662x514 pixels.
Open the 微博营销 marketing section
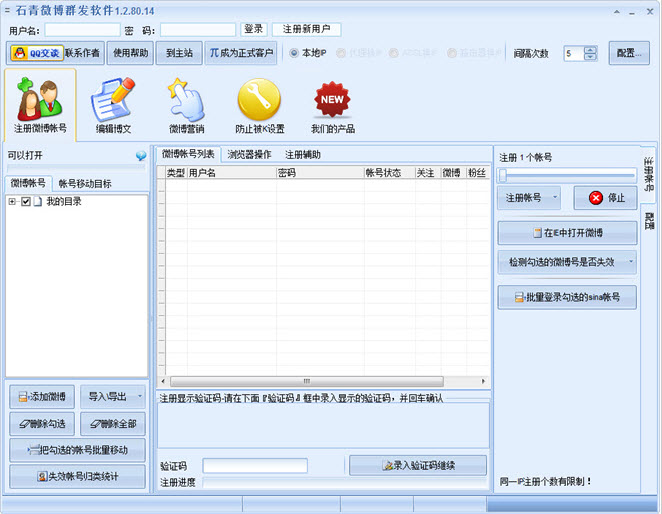(x=187, y=106)
